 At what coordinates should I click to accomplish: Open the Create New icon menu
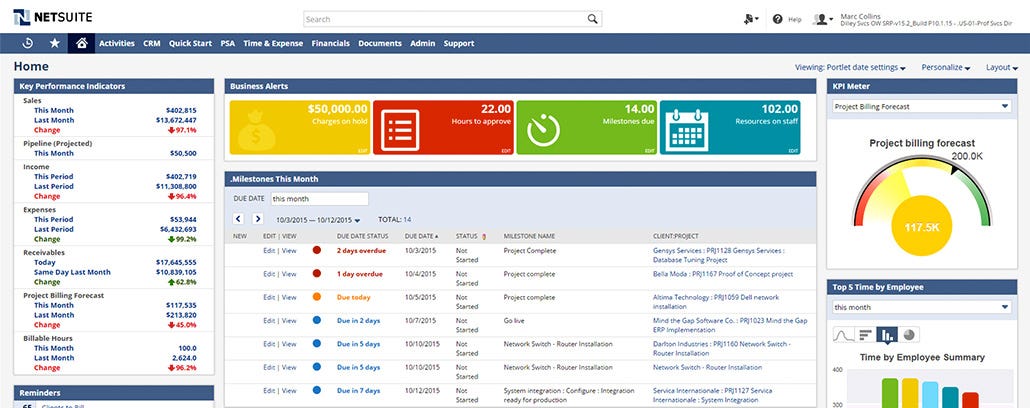751,19
